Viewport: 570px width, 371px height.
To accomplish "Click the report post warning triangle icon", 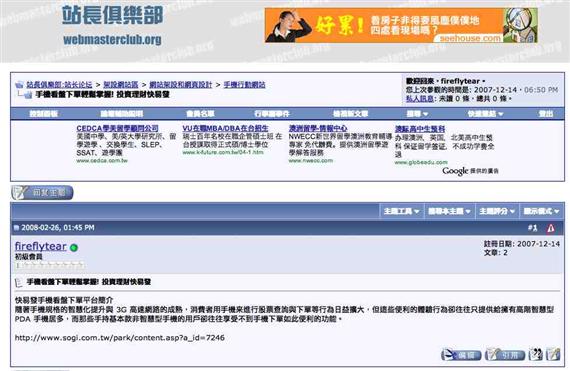I will coord(551,228).
